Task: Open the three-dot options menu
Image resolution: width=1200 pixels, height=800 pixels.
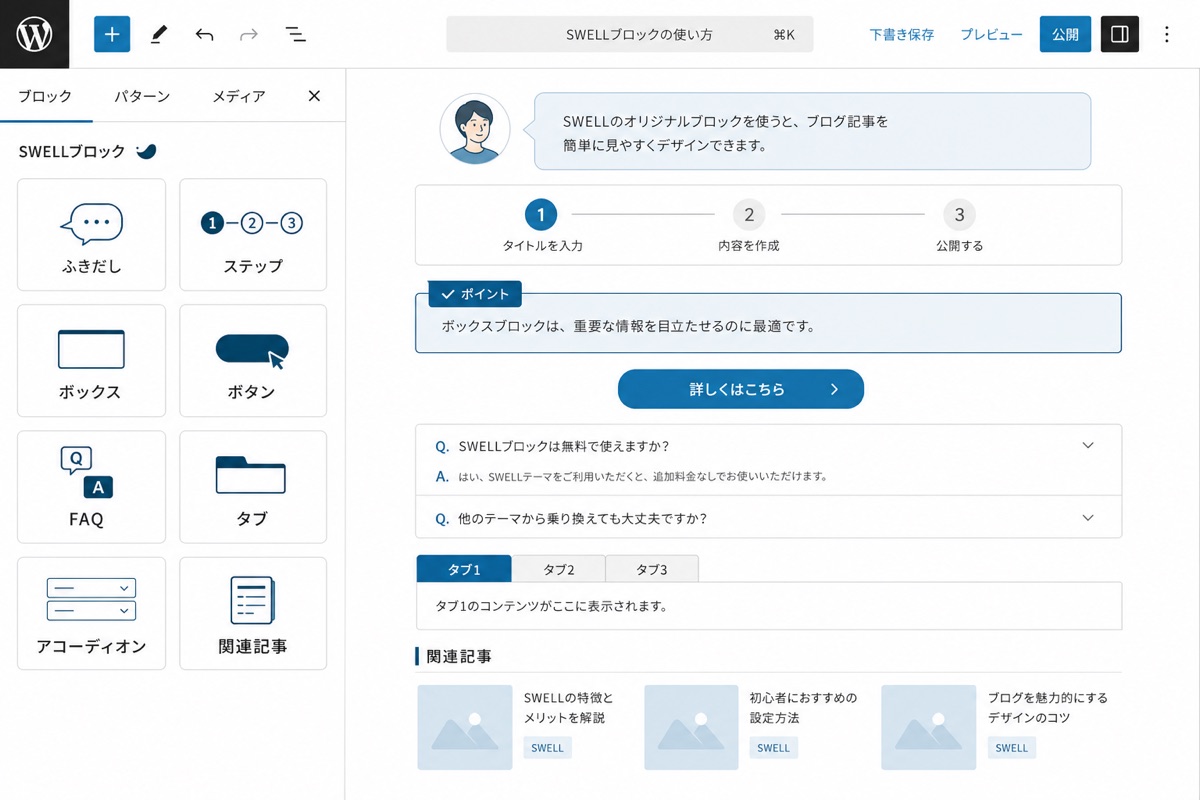Action: pos(1166,34)
